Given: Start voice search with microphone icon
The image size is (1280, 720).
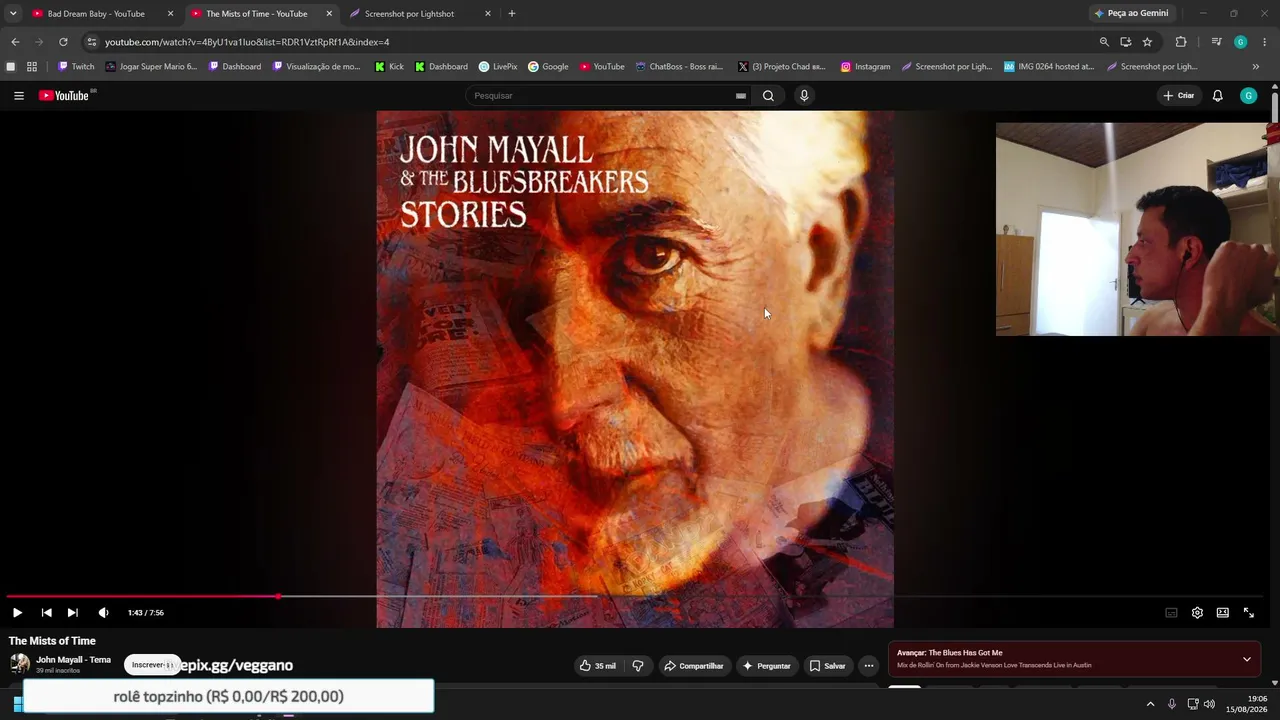Looking at the screenshot, I should pyautogui.click(x=804, y=96).
